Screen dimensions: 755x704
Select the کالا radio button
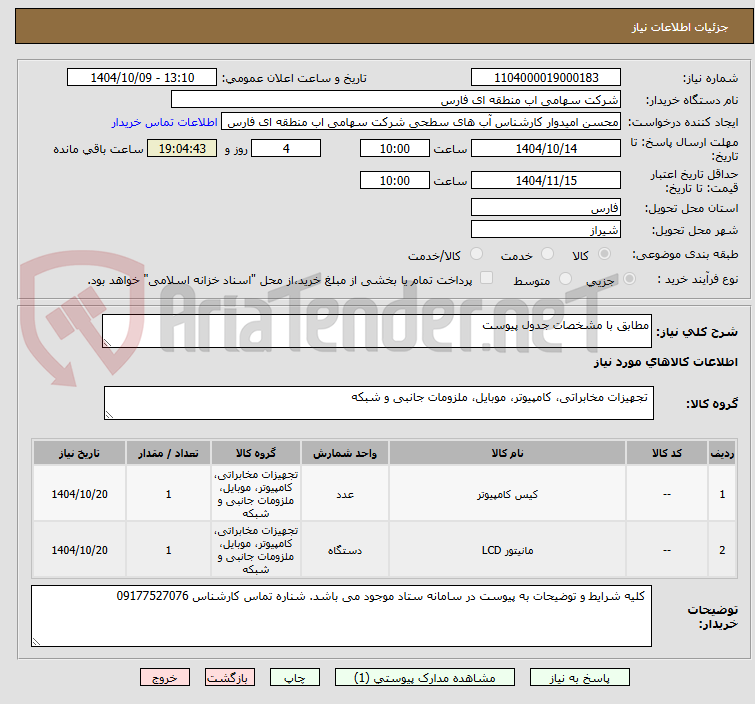pos(604,254)
